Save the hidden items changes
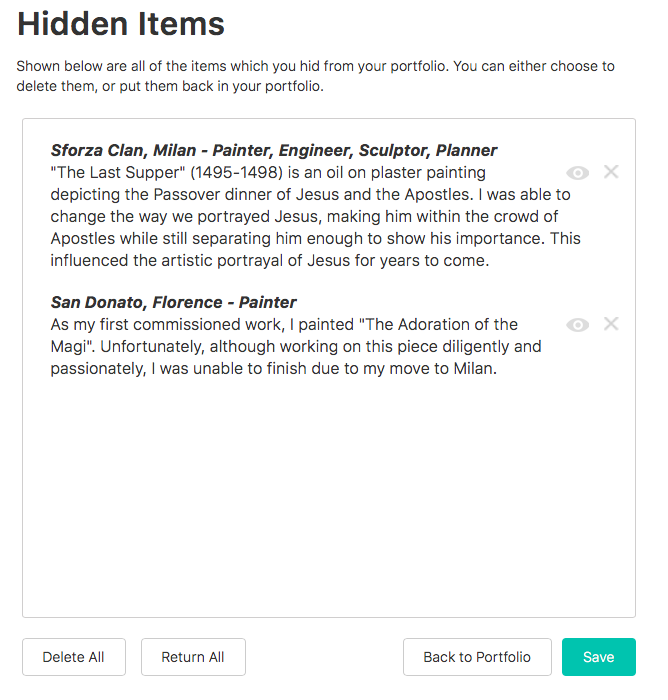Image resolution: width=668 pixels, height=700 pixels. click(x=598, y=657)
